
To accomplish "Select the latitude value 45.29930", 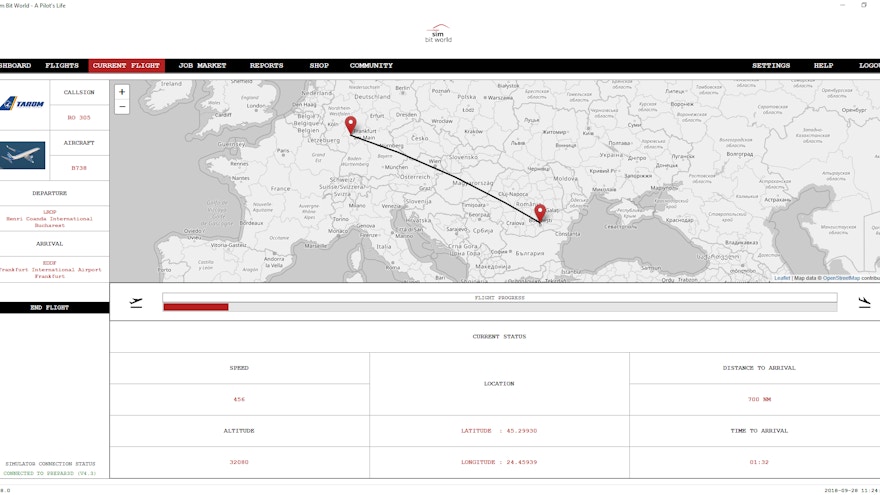I will click(x=521, y=431).
